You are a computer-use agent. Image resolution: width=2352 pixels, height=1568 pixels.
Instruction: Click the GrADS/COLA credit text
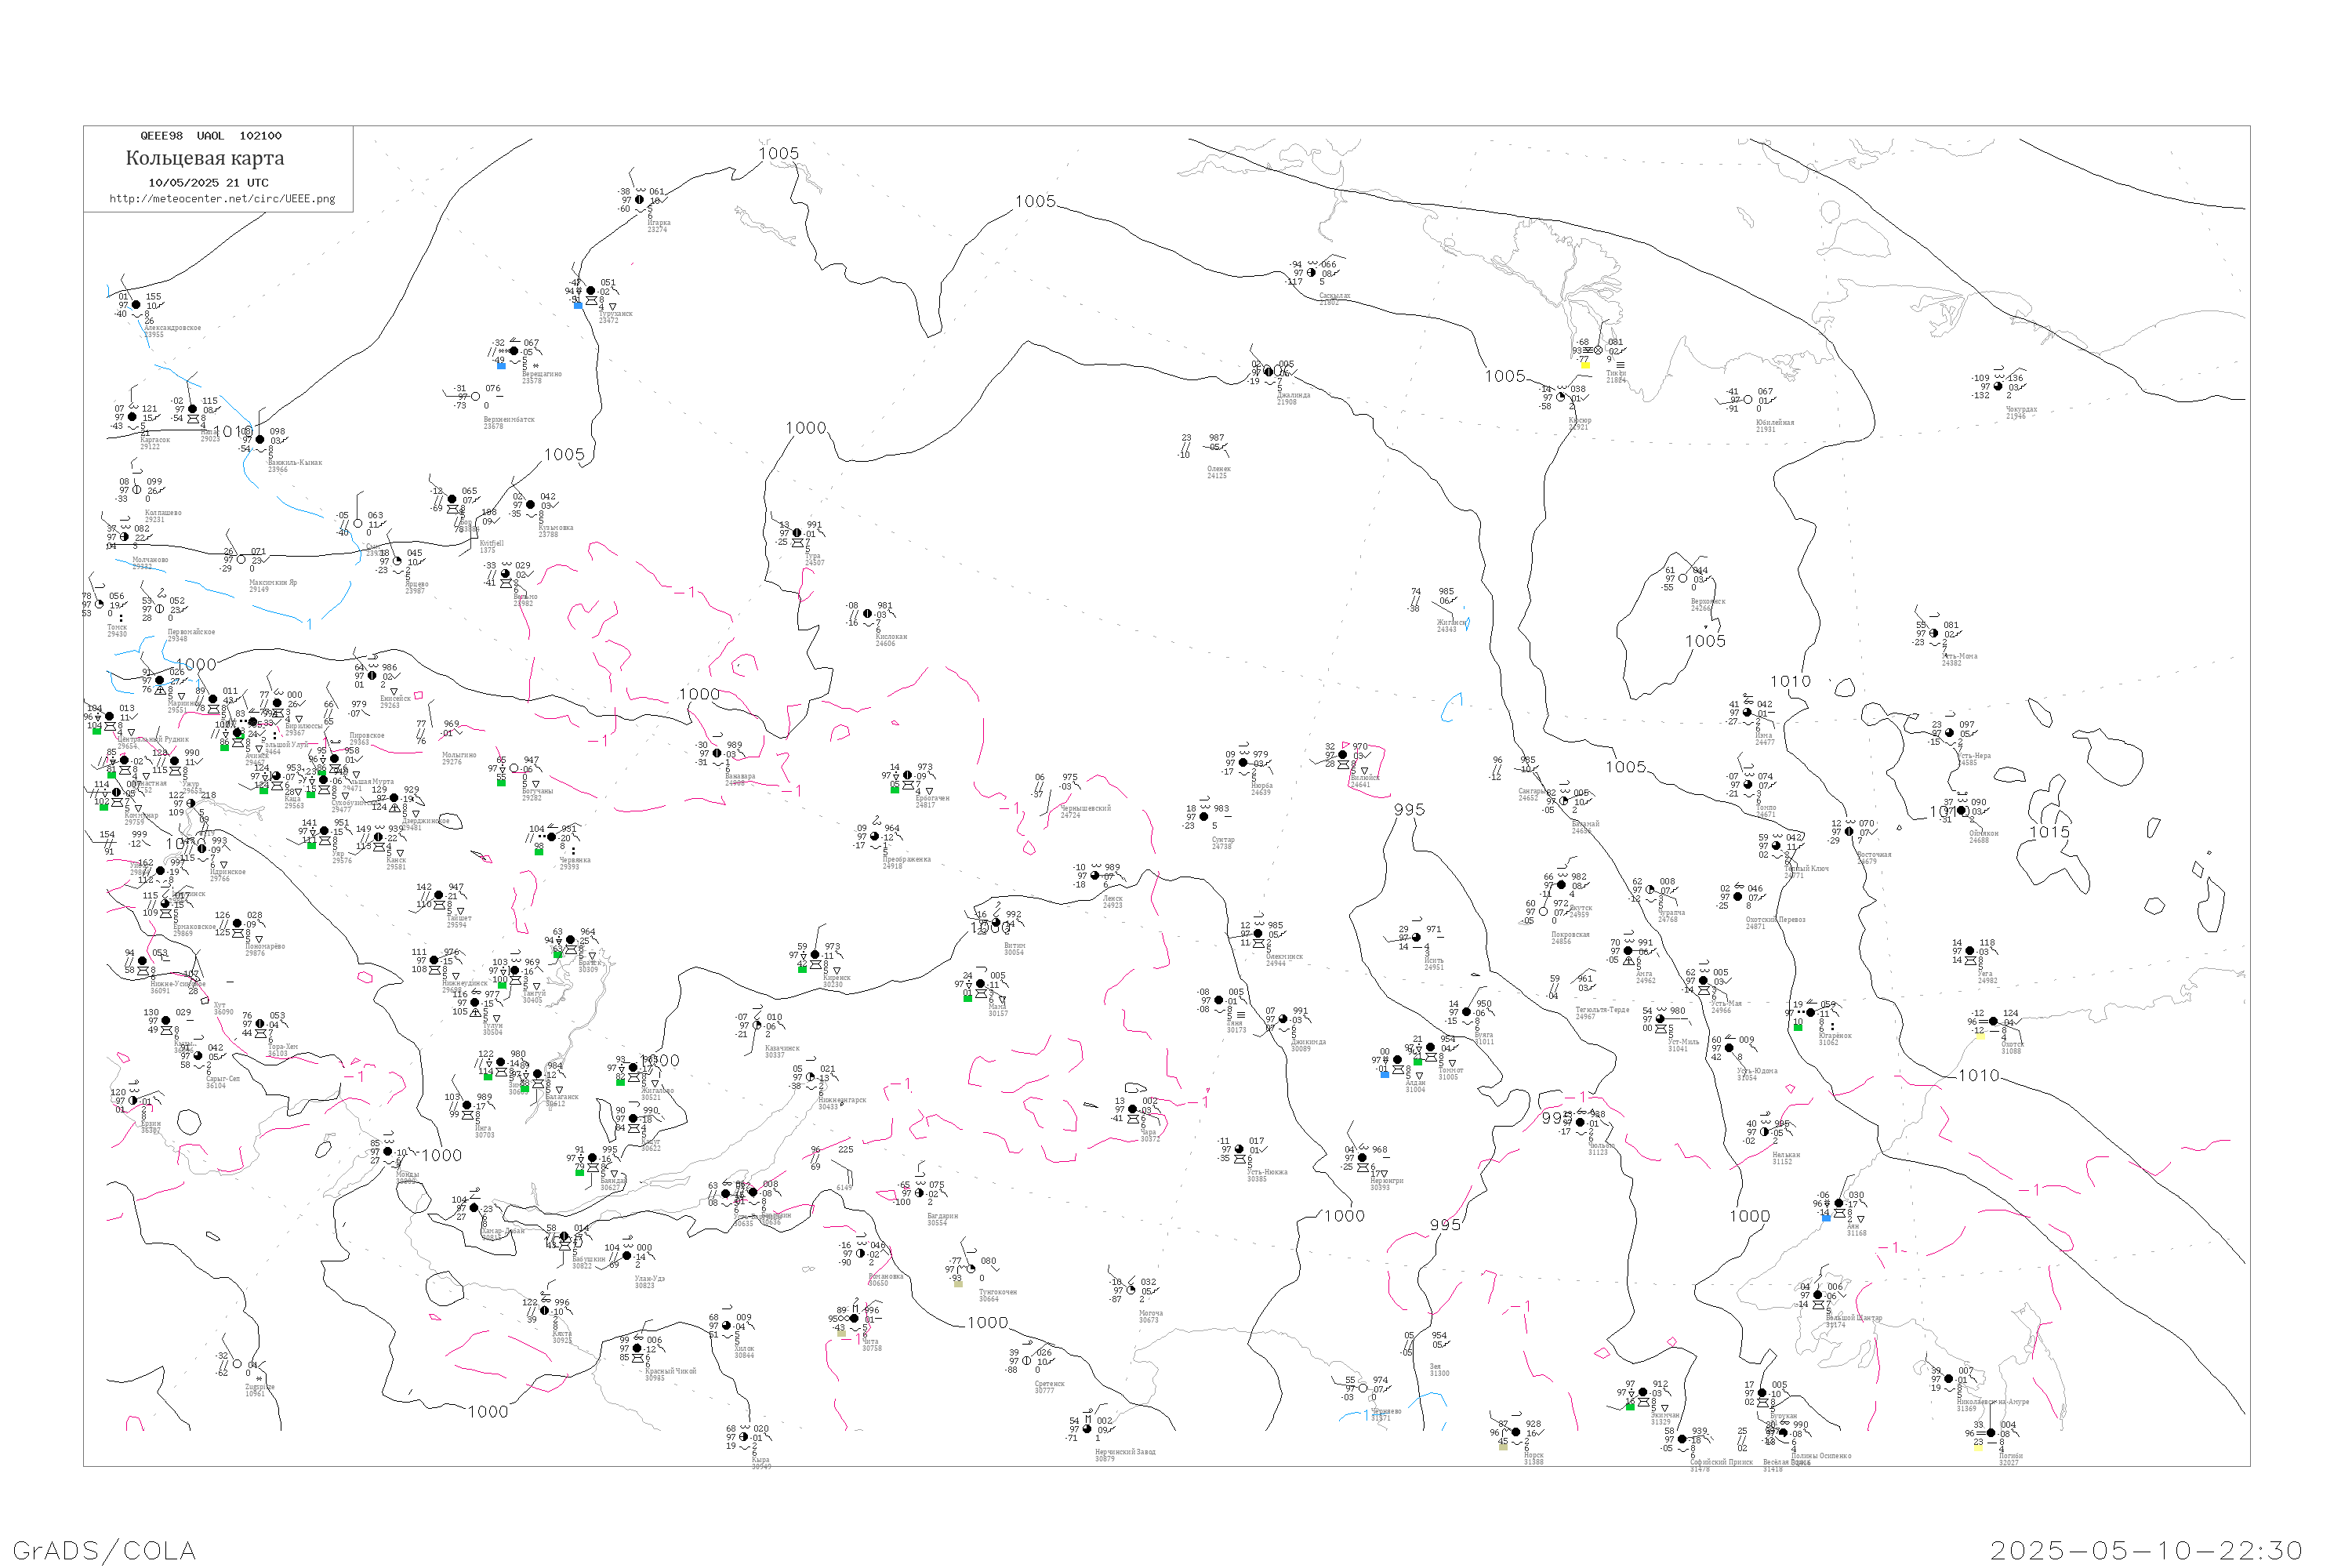(104, 1550)
